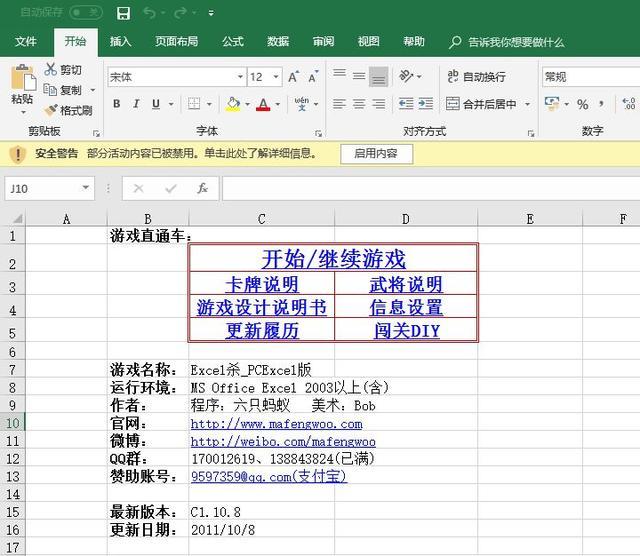The height and width of the screenshot is (556, 640).
Task: Expand font color dropdown arrow
Action: (x=278, y=105)
